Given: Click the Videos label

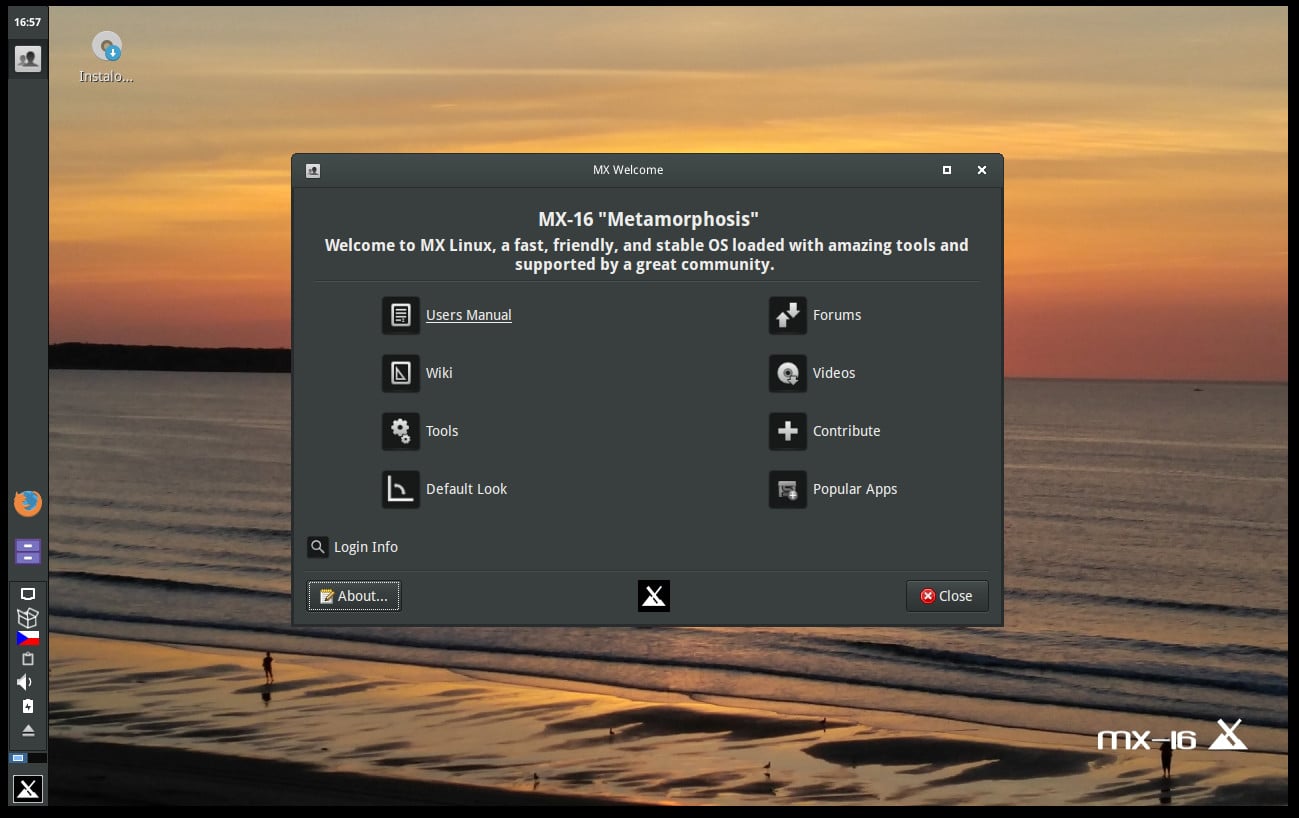Looking at the screenshot, I should tap(834, 373).
